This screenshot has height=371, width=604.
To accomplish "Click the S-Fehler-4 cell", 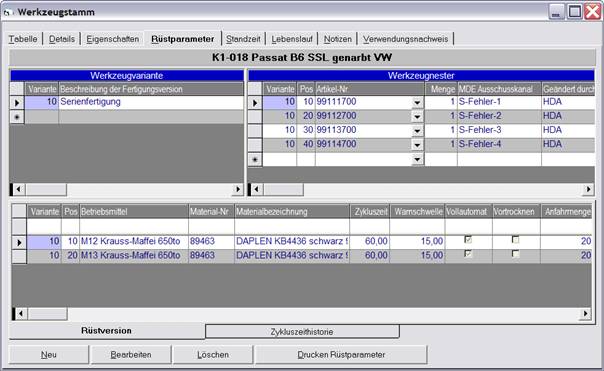I will [499, 144].
